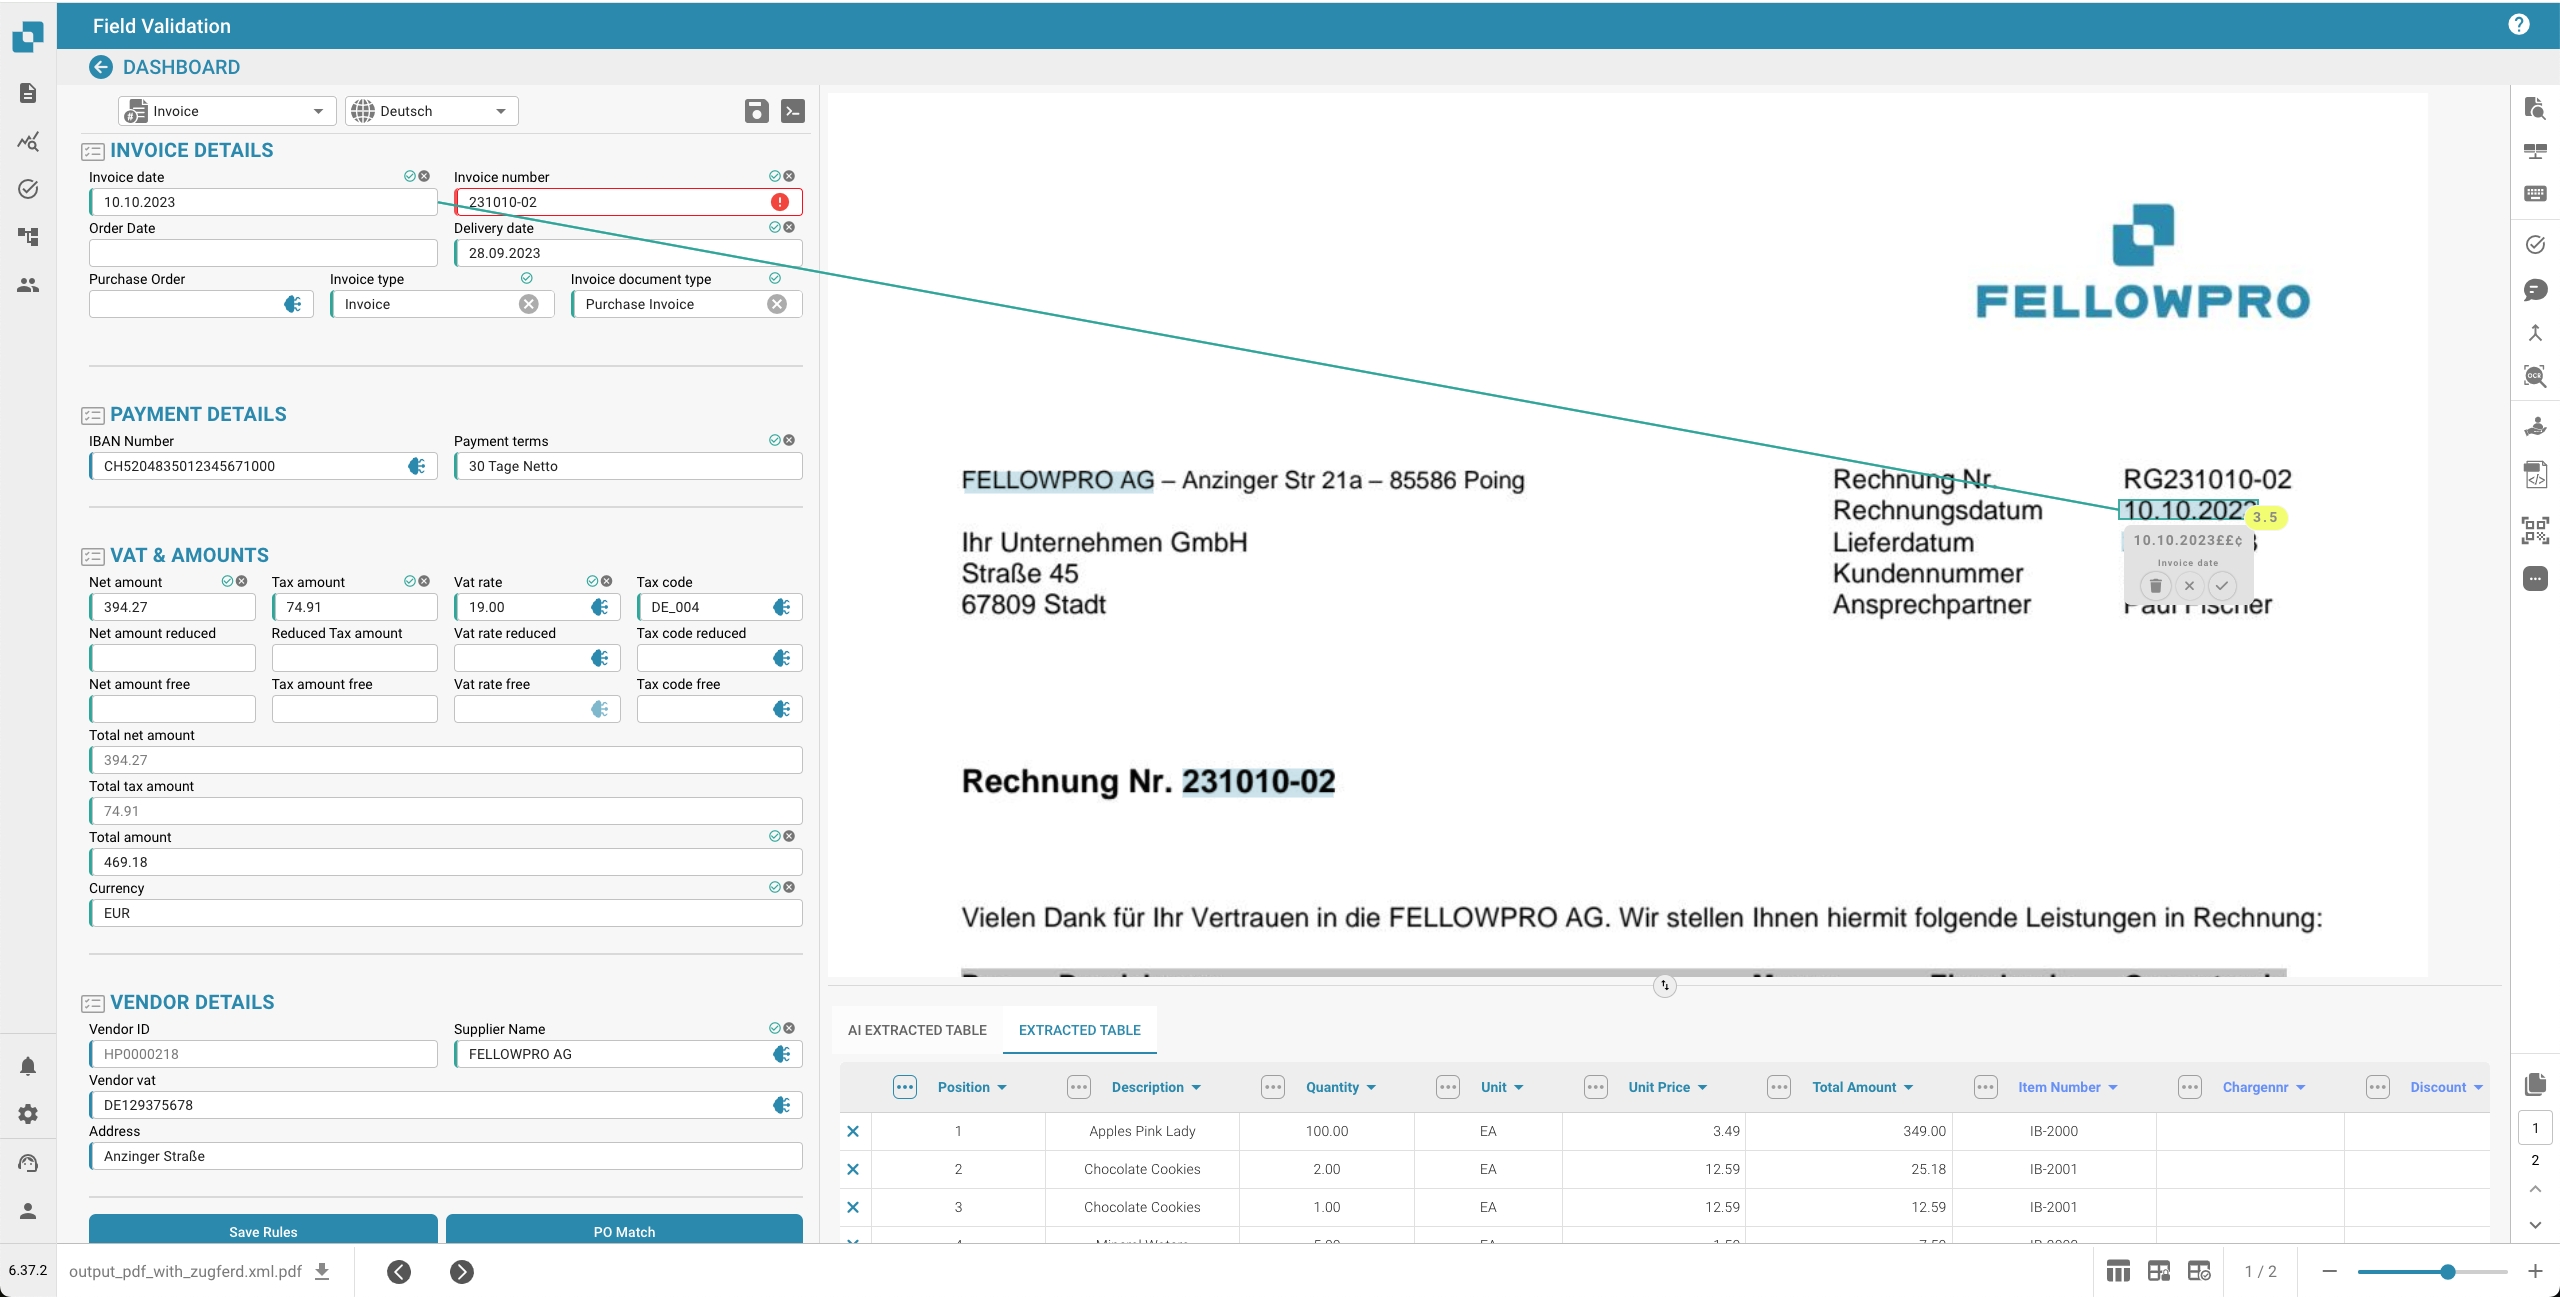Viewport: 2560px width, 1297px height.
Task: Click the hand holding person icon in right toolbar
Action: tap(2535, 426)
